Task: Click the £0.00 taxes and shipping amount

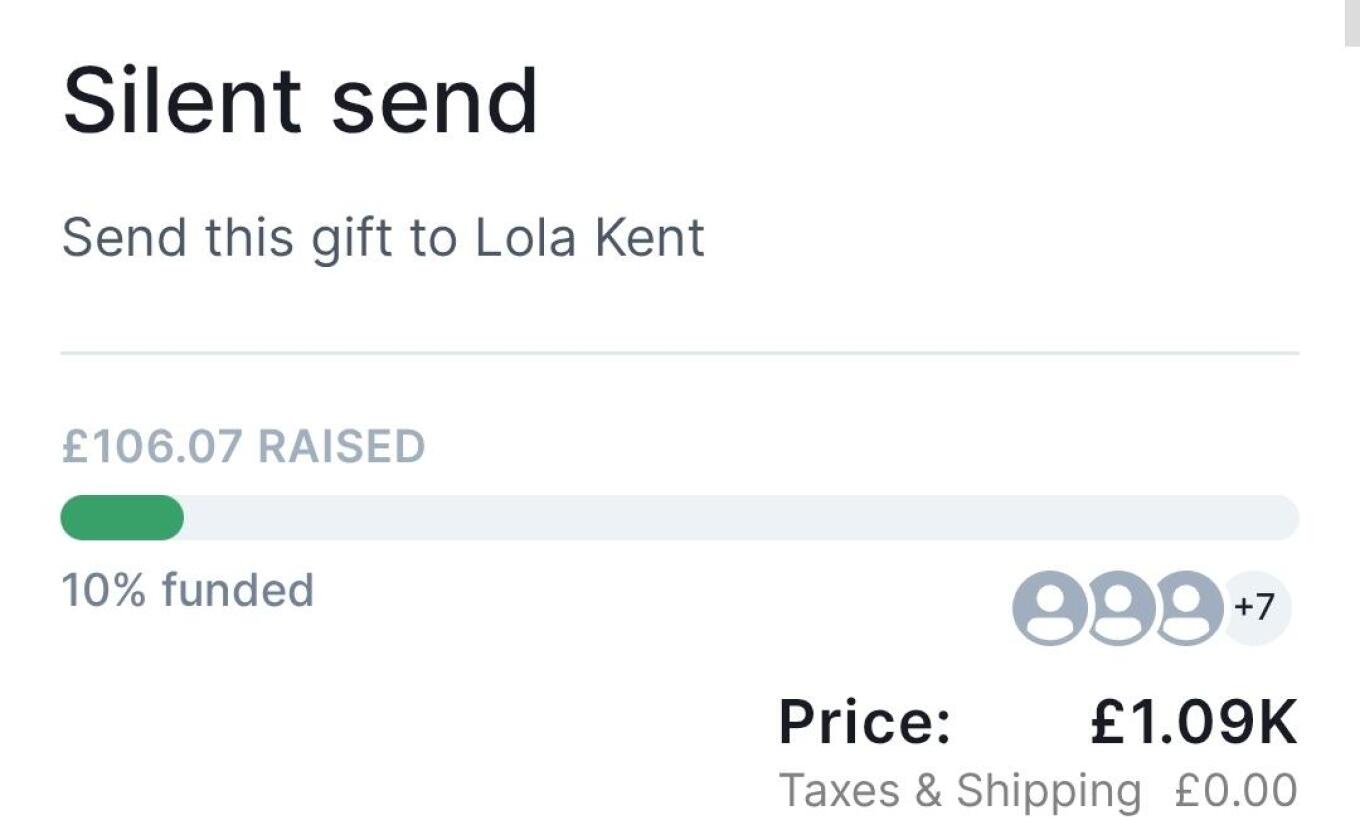Action: [x=1237, y=790]
